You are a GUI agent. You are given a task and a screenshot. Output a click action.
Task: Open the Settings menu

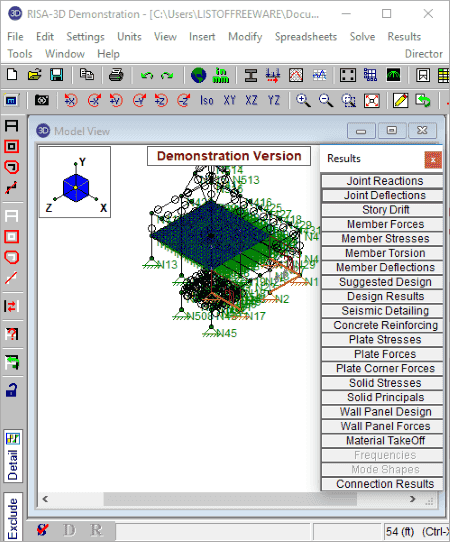85,37
